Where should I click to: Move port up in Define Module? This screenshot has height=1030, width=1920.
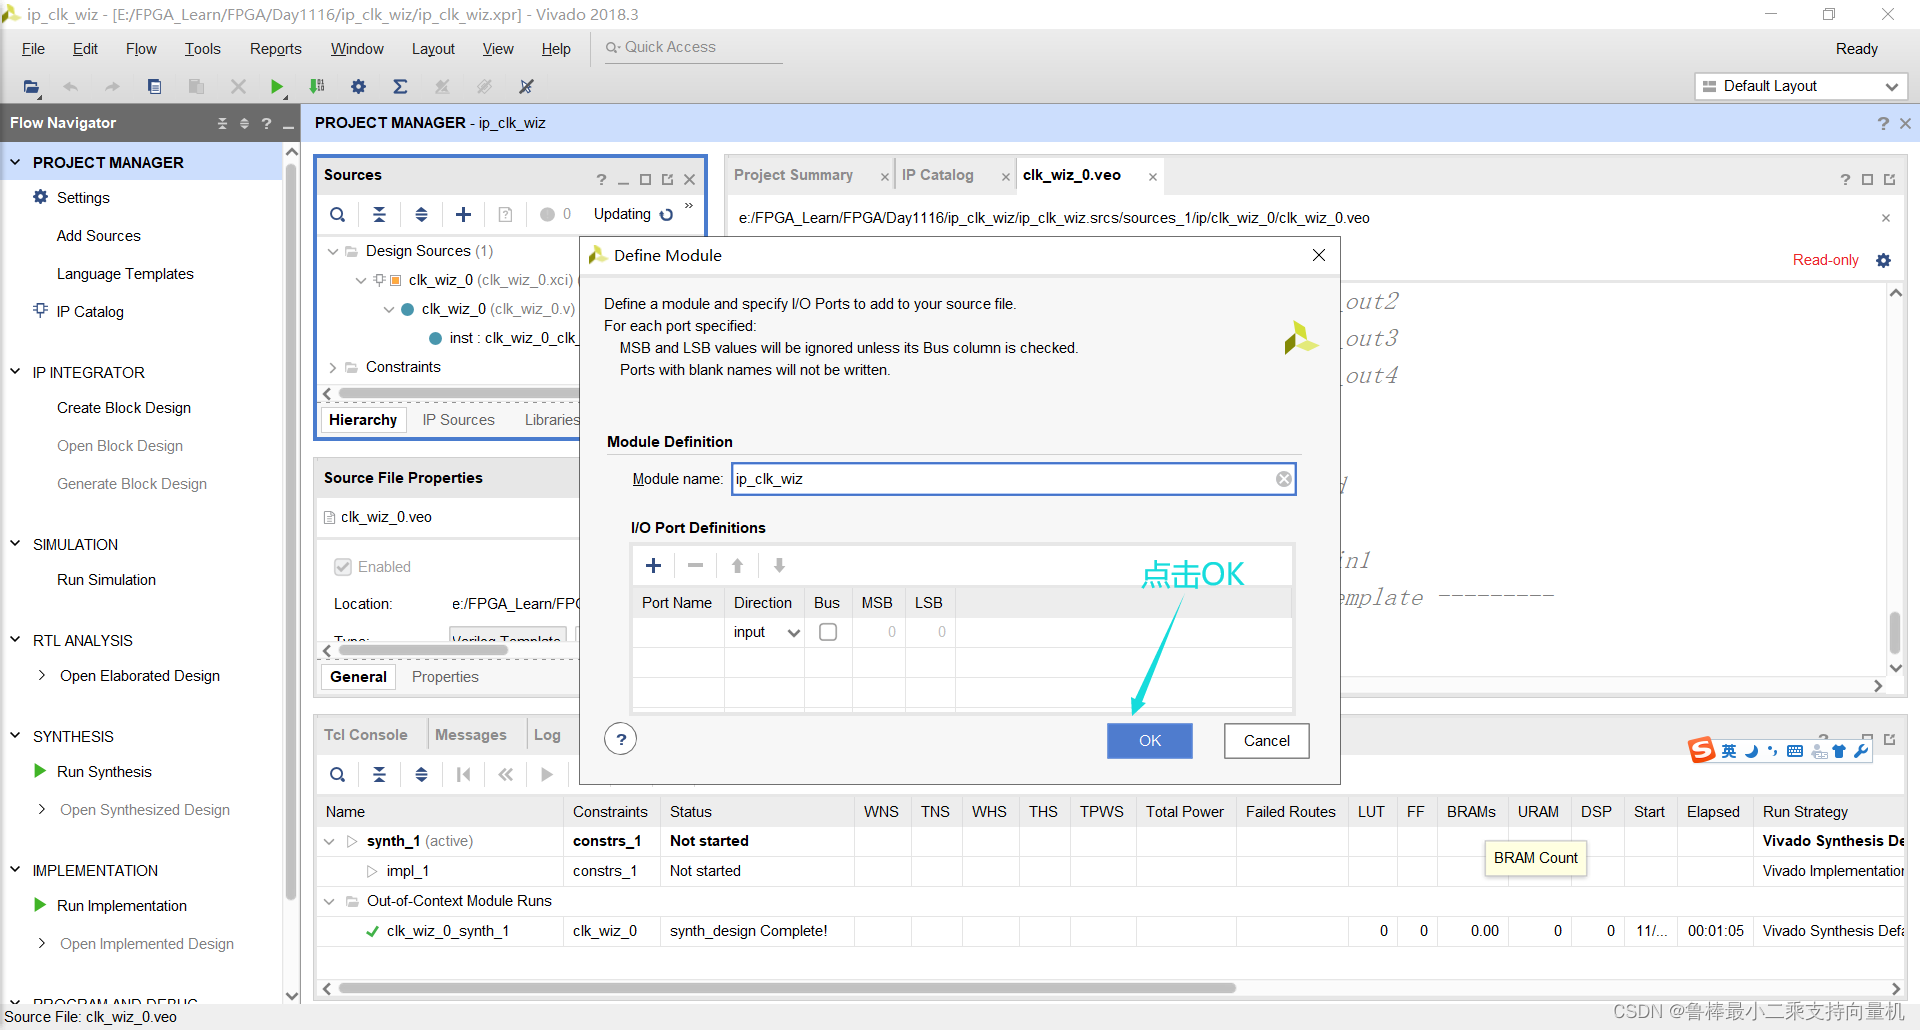pos(737,566)
